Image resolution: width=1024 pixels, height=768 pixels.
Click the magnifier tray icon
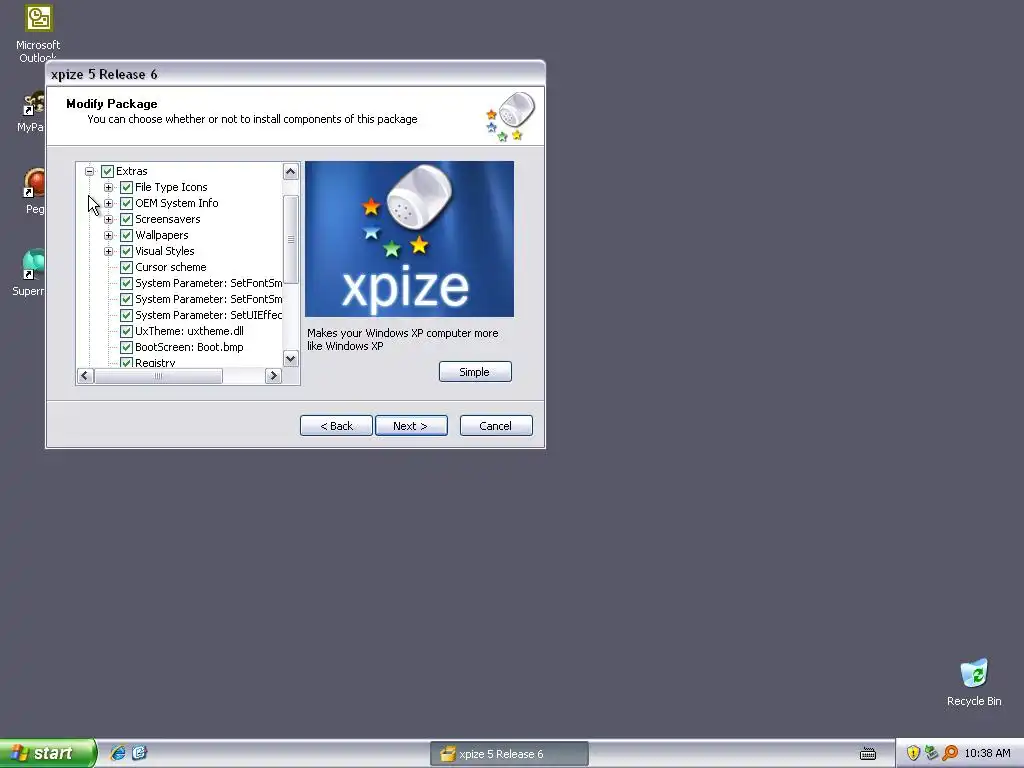click(950, 753)
